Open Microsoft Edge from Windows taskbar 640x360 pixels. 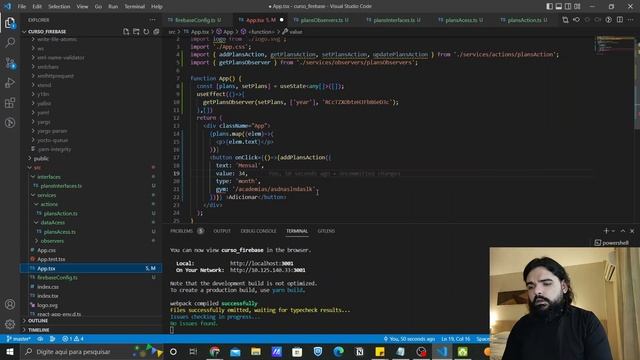(338, 351)
